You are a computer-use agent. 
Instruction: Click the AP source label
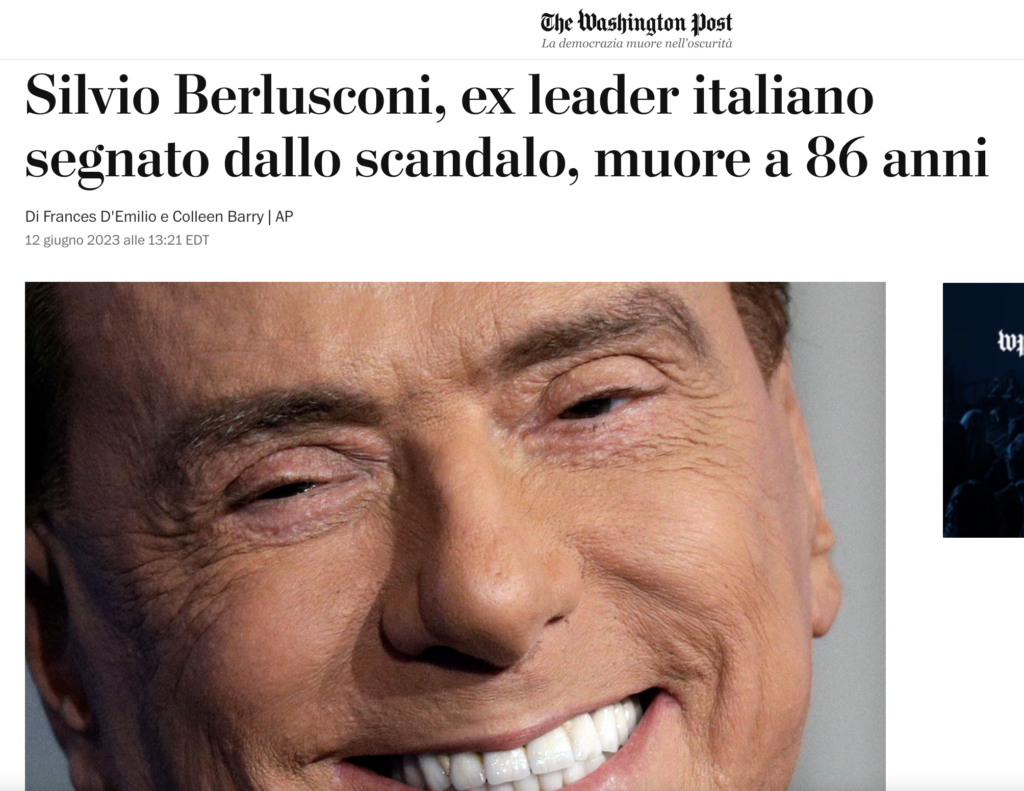284,216
